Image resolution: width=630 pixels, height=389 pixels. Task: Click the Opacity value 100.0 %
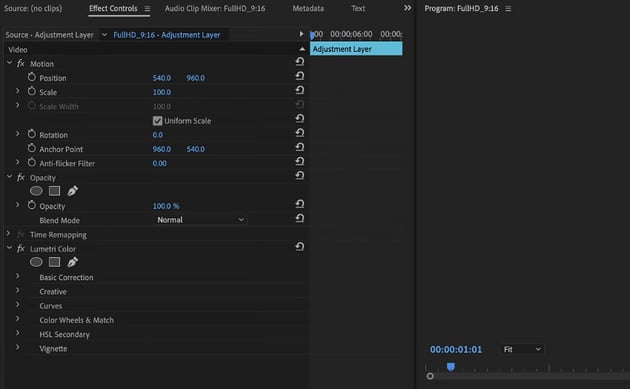click(166, 206)
